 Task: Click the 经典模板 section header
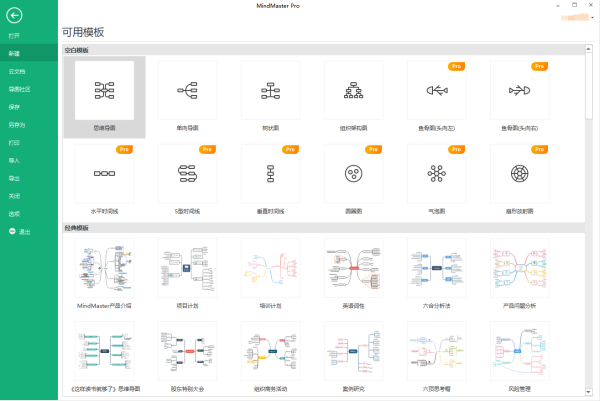[324, 228]
